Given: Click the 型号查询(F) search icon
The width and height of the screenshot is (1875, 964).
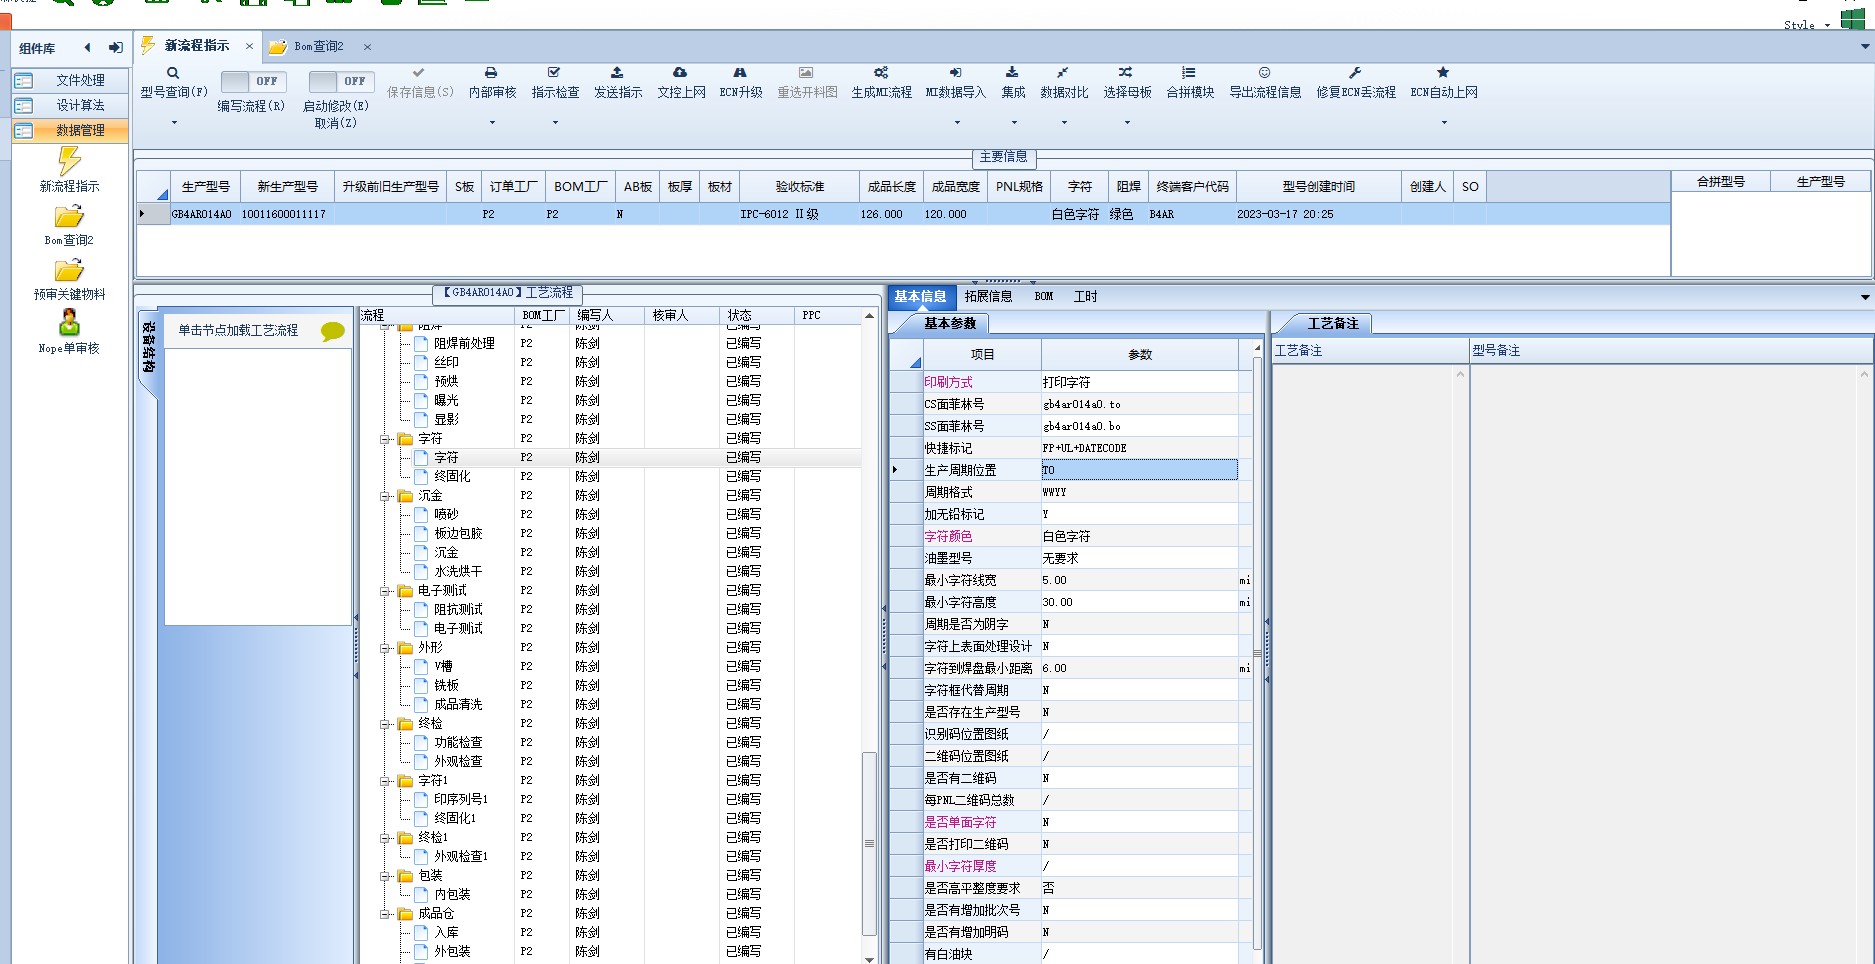Looking at the screenshot, I should pyautogui.click(x=173, y=73).
